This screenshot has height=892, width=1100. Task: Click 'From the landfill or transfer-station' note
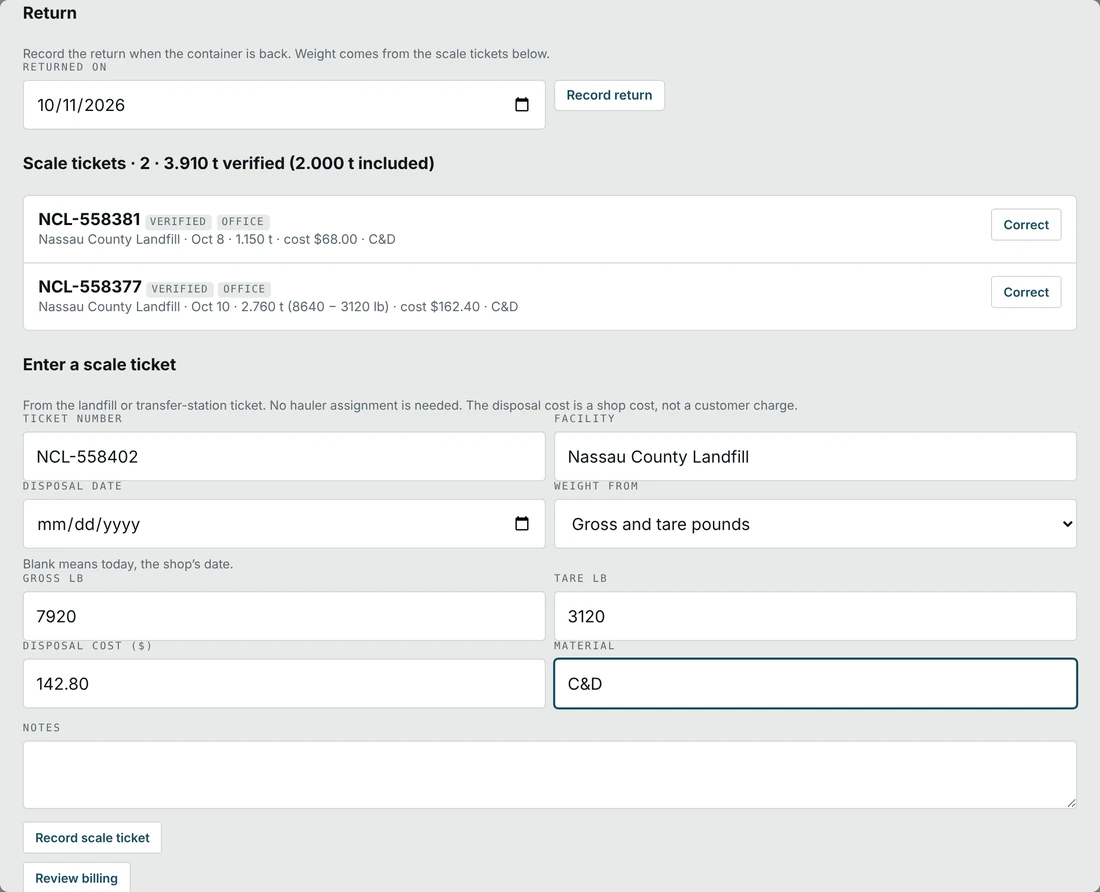pos(410,405)
